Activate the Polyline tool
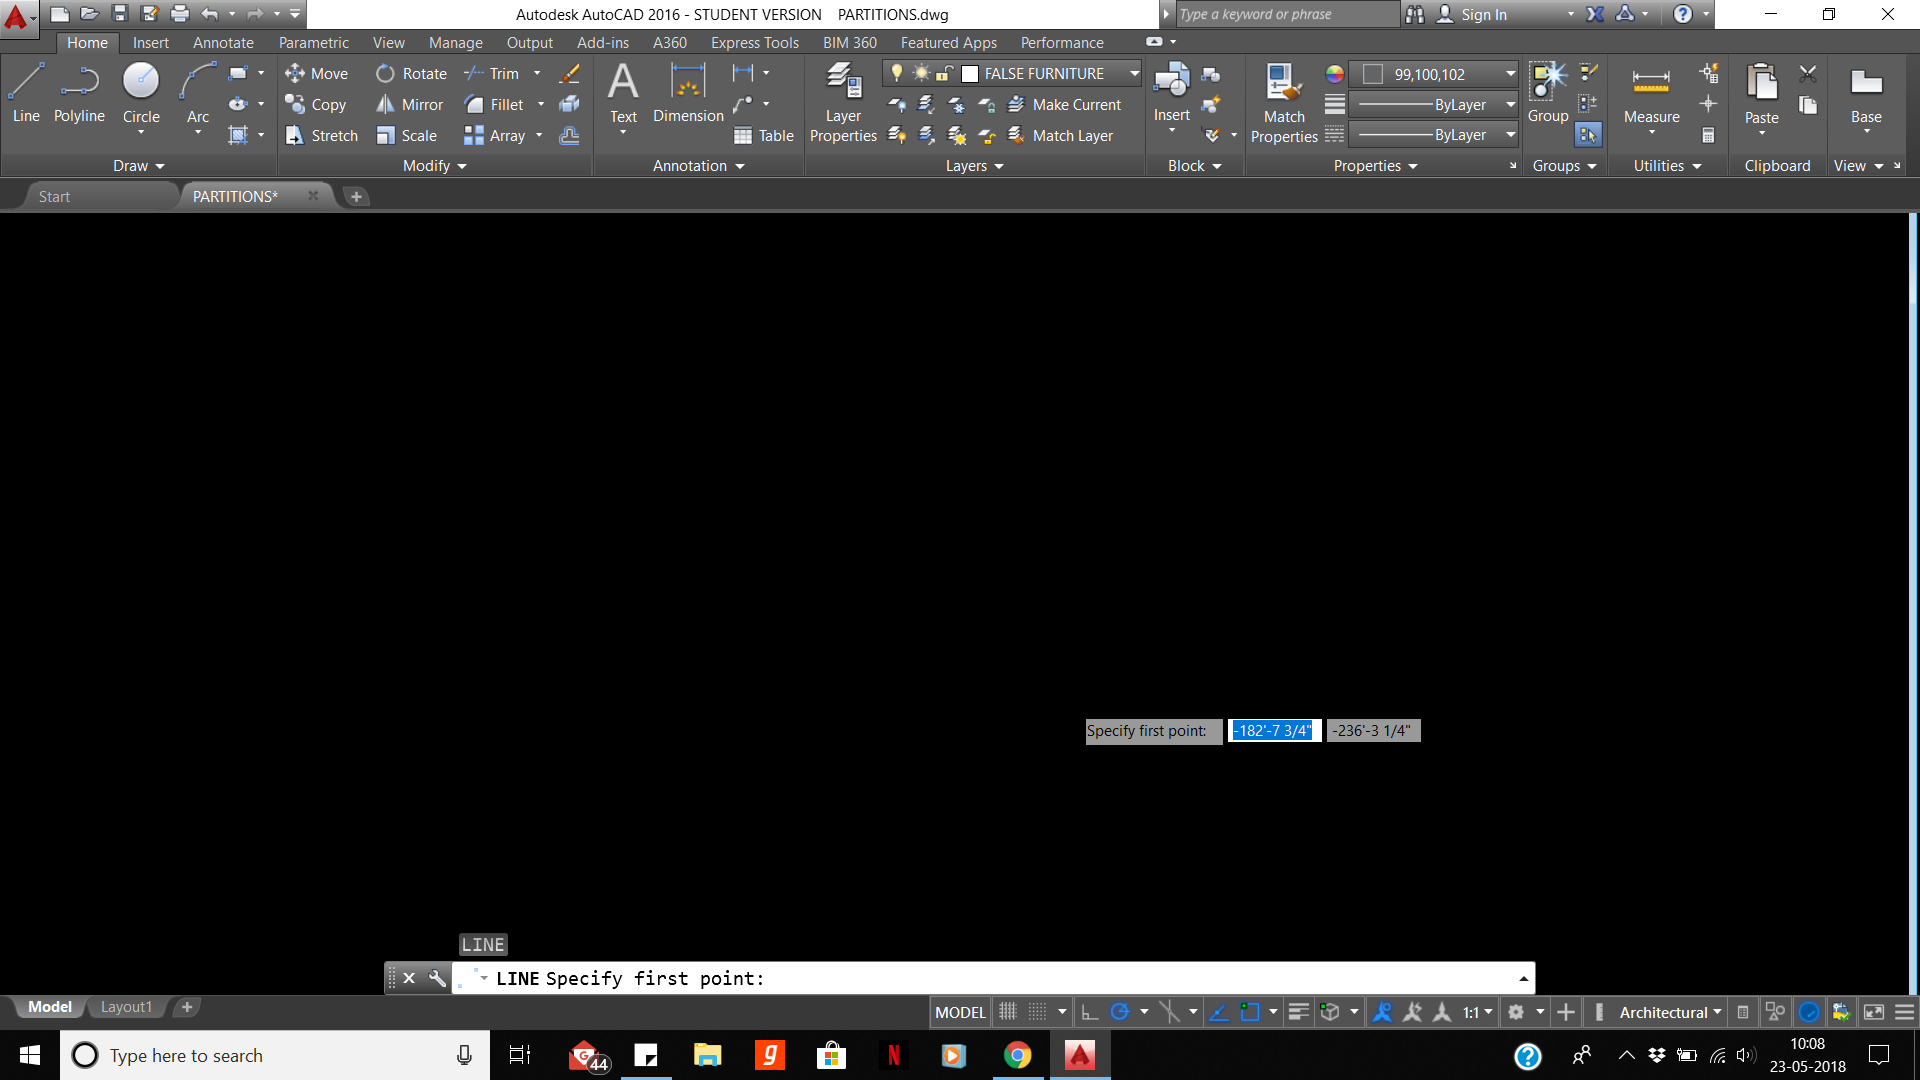Screen dimensions: 1920x1080 79,95
